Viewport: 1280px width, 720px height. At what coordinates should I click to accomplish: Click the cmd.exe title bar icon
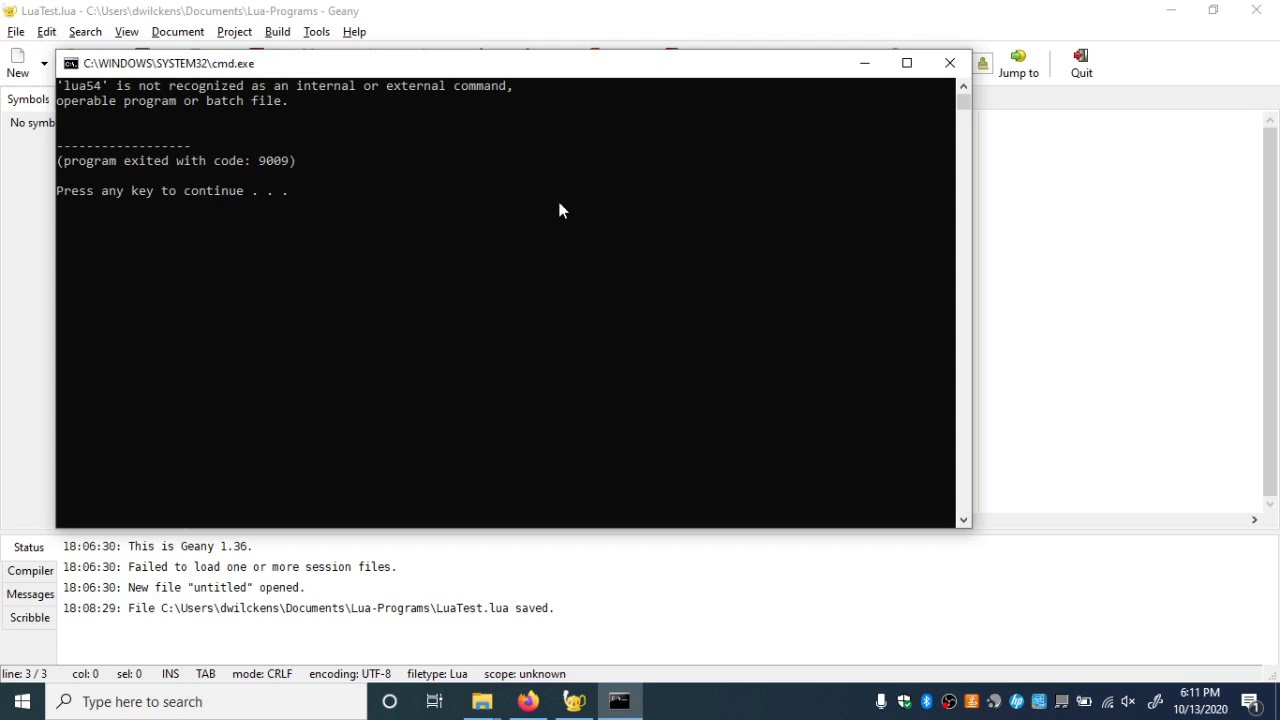coord(71,63)
